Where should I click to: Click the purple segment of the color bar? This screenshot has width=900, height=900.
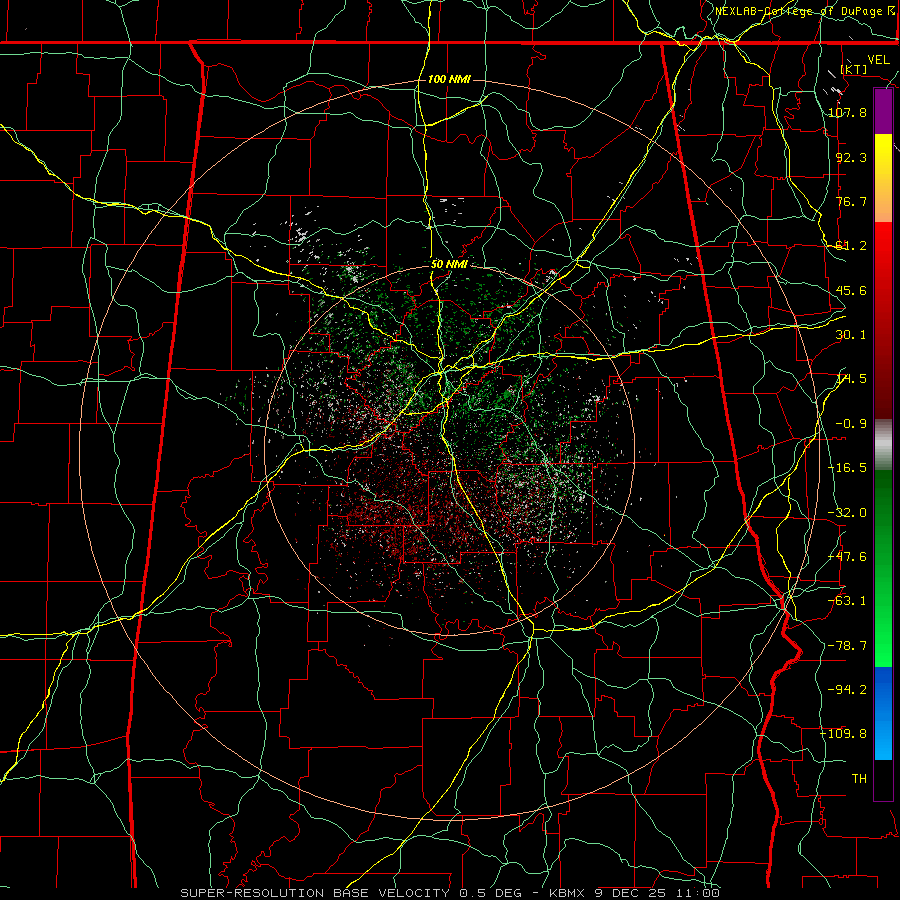pyautogui.click(x=883, y=112)
